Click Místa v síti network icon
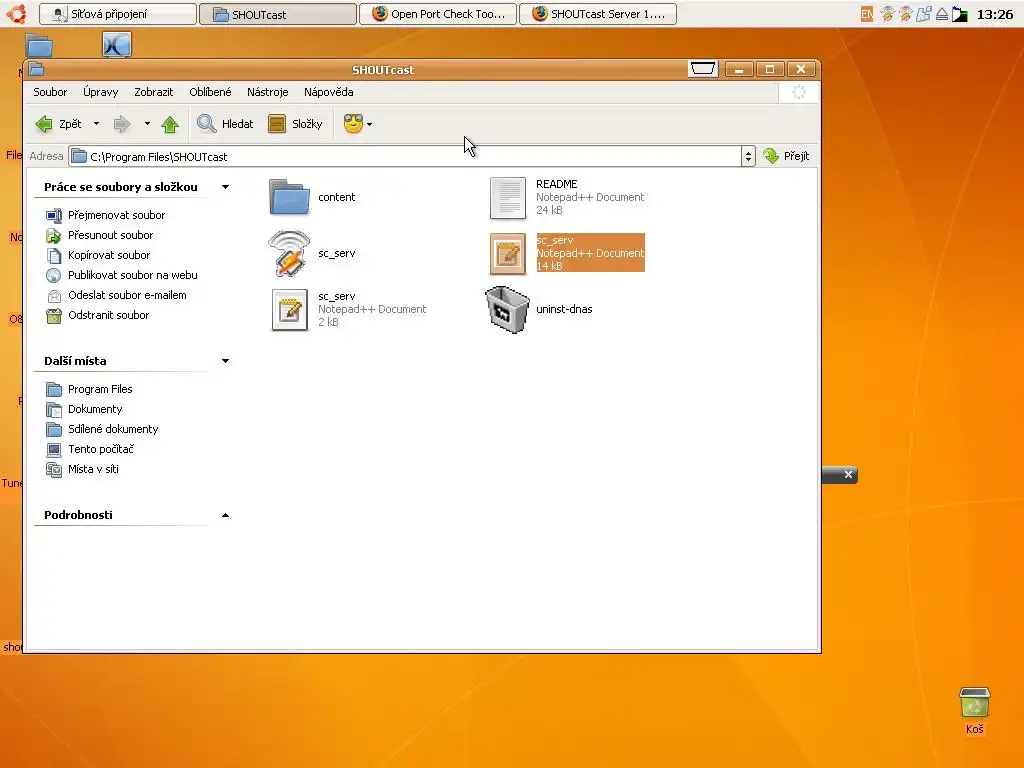Image resolution: width=1024 pixels, height=768 pixels. (54, 470)
